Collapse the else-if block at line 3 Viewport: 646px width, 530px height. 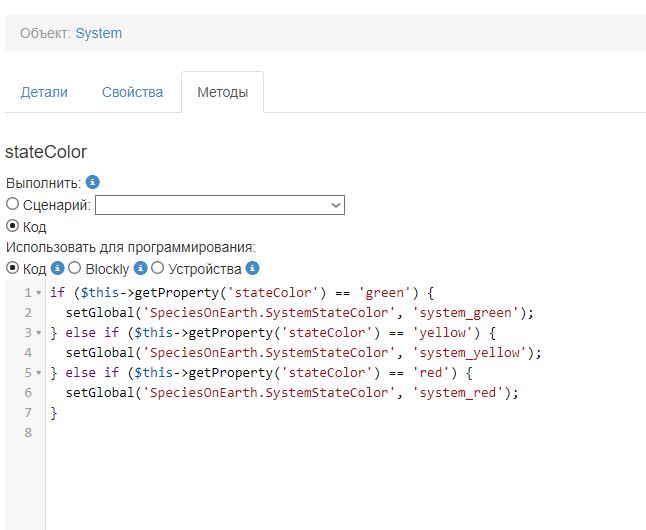click(38, 333)
